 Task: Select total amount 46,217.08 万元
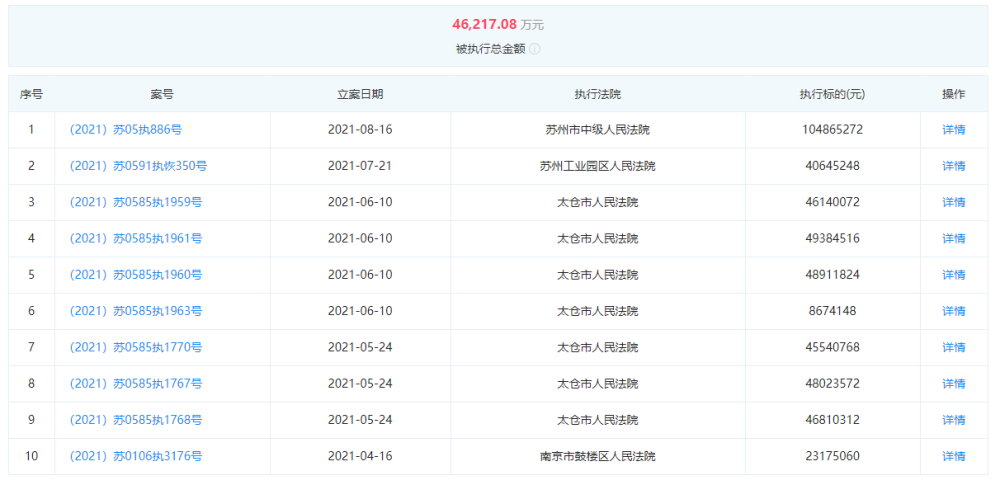click(498, 25)
